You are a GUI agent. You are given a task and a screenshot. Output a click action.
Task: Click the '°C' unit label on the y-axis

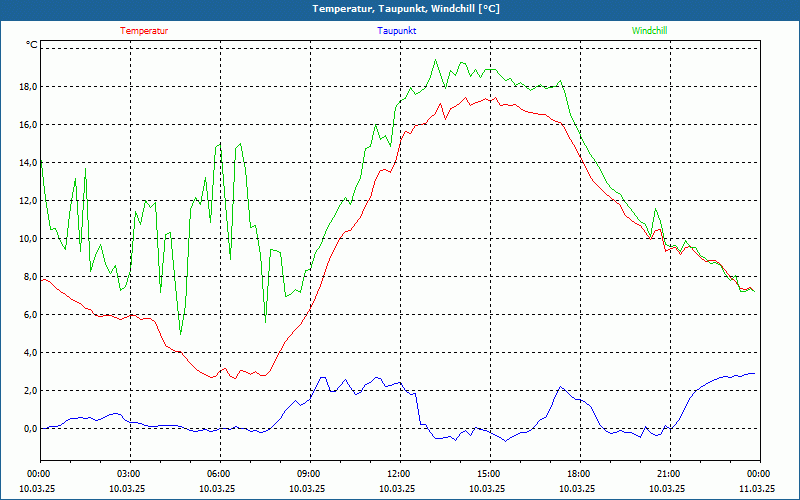(x=31, y=45)
